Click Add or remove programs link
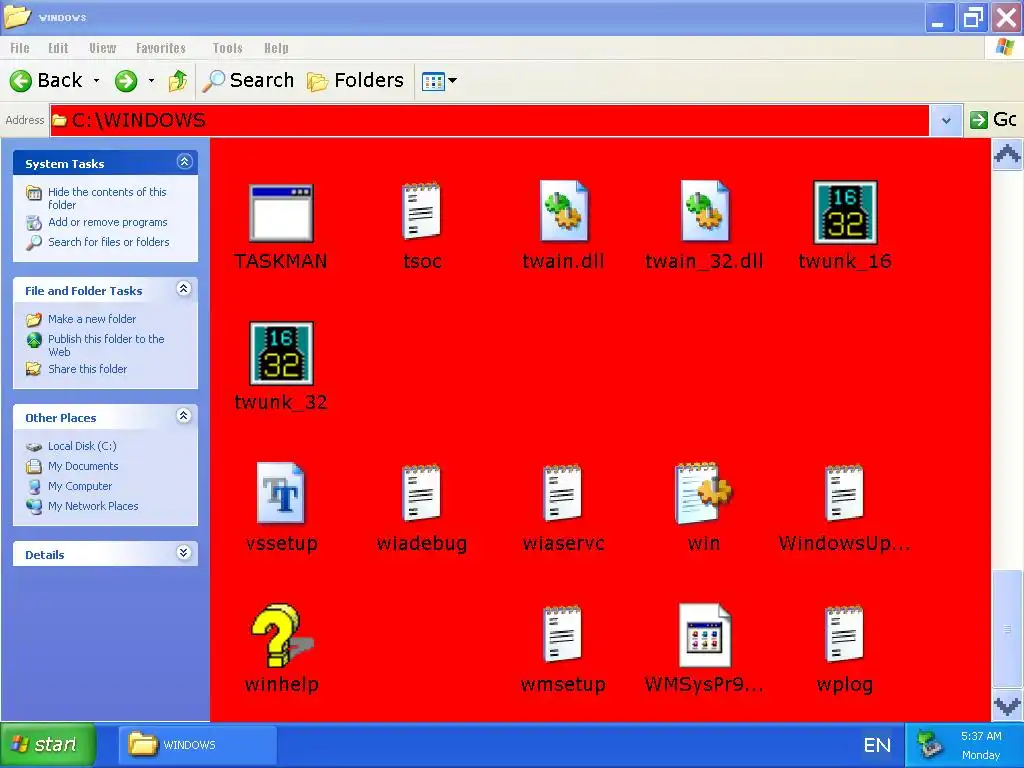The height and width of the screenshot is (768, 1024). click(108, 222)
